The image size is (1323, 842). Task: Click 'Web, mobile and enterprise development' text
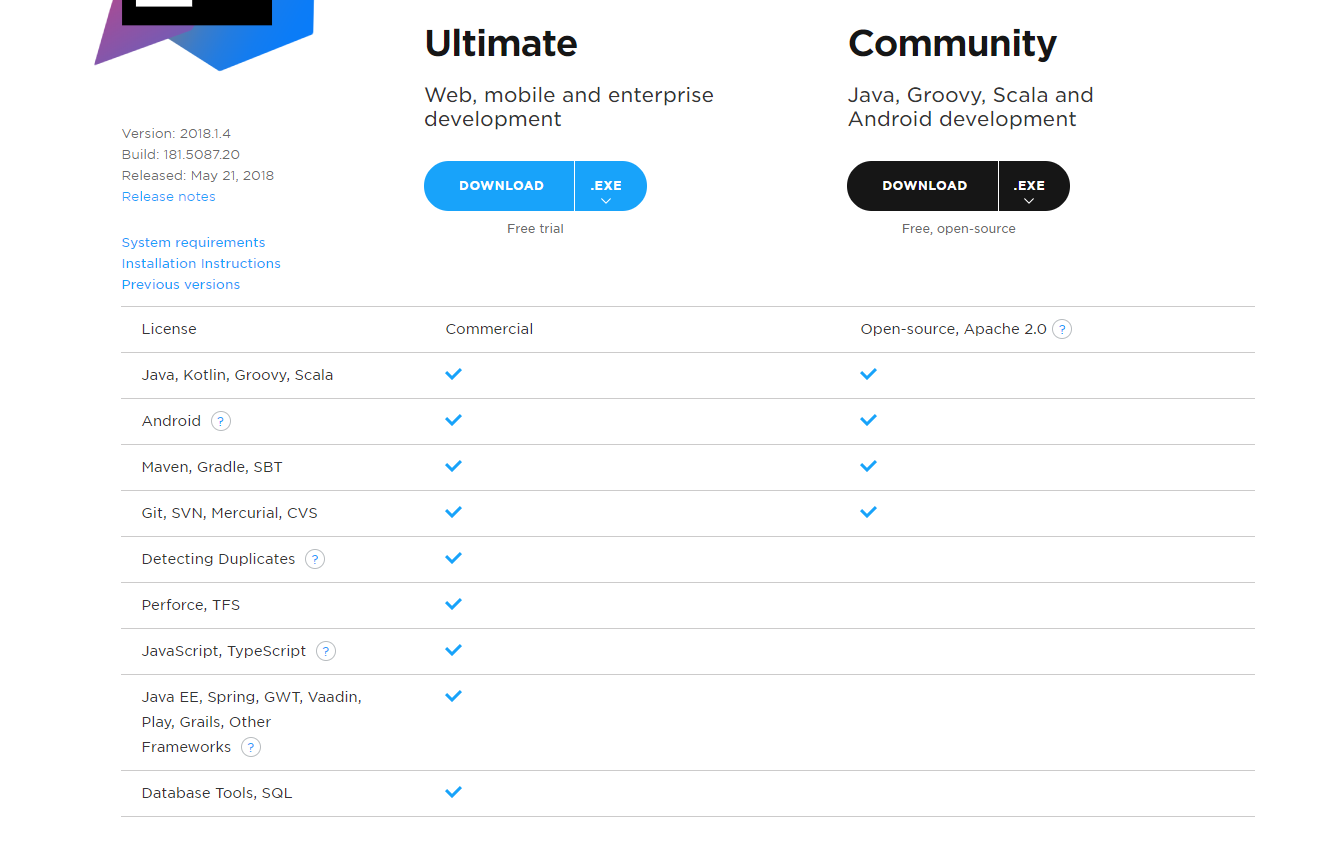pyautogui.click(x=569, y=107)
